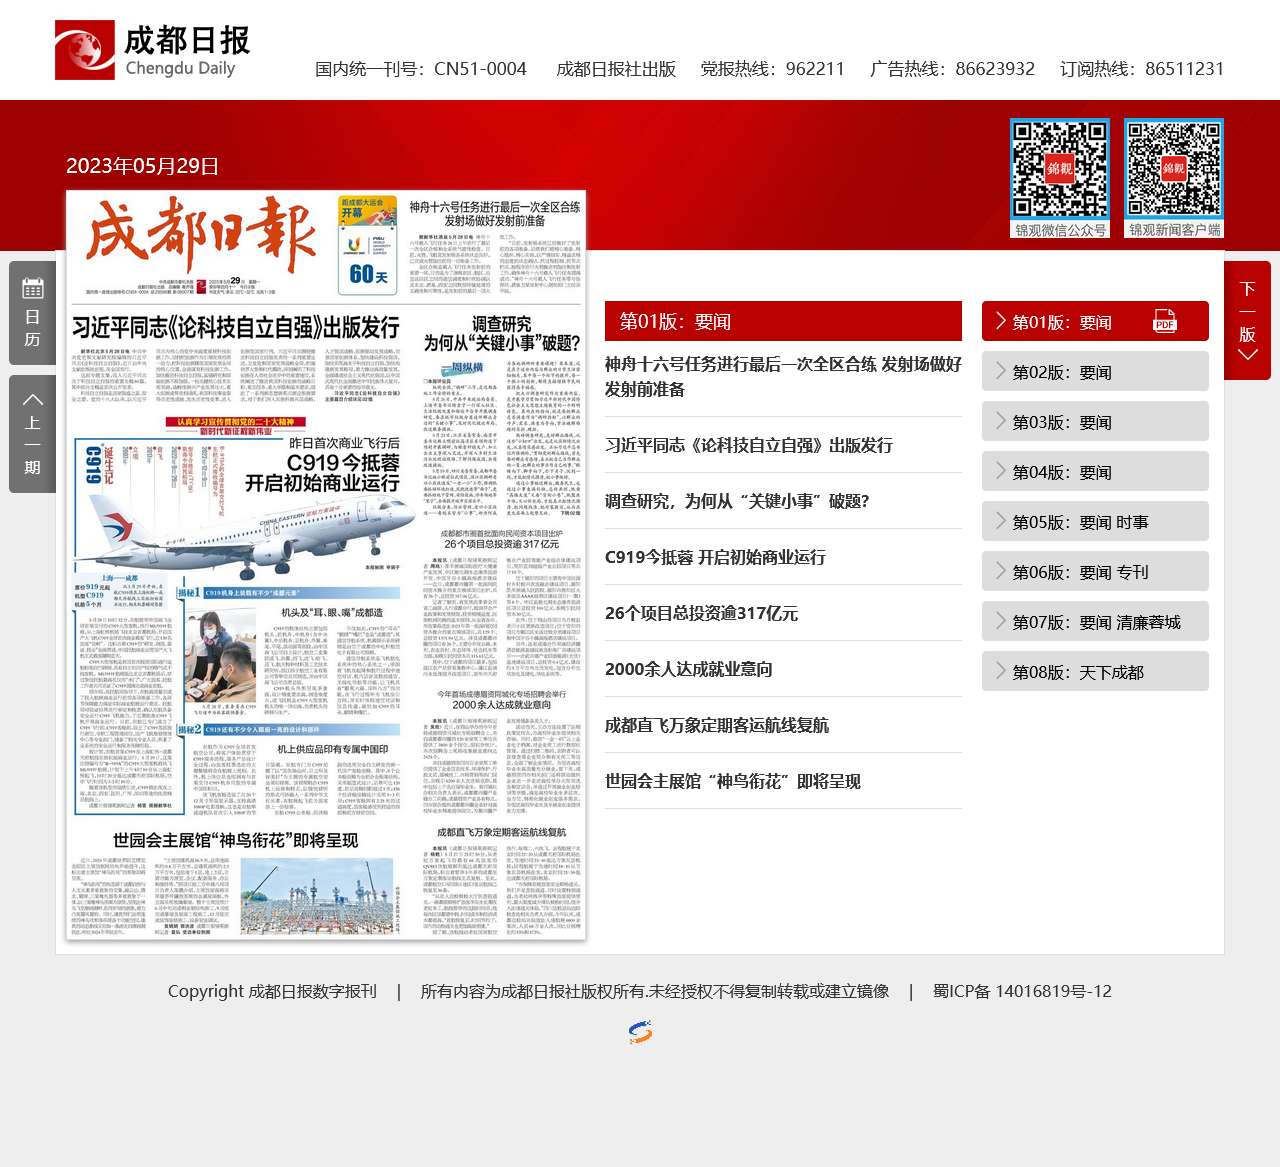The image size is (1280, 1167).
Task: Click 订阅热线: 86511231 text
Action: (x=1142, y=69)
